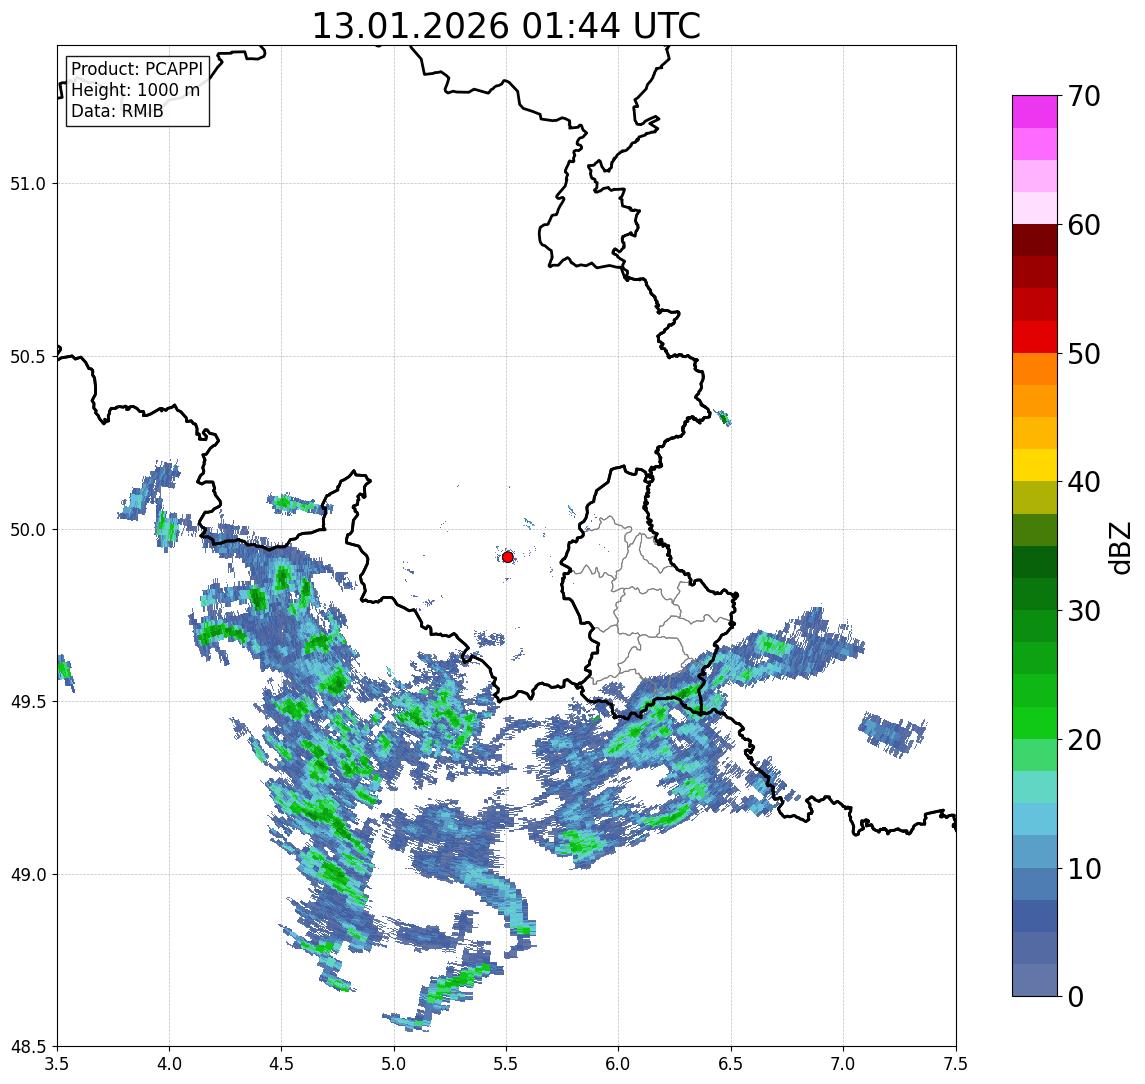This screenshot has height=1084, width=1145.
Task: Click the latitude axis label 48.5
Action: click(x=28, y=1047)
